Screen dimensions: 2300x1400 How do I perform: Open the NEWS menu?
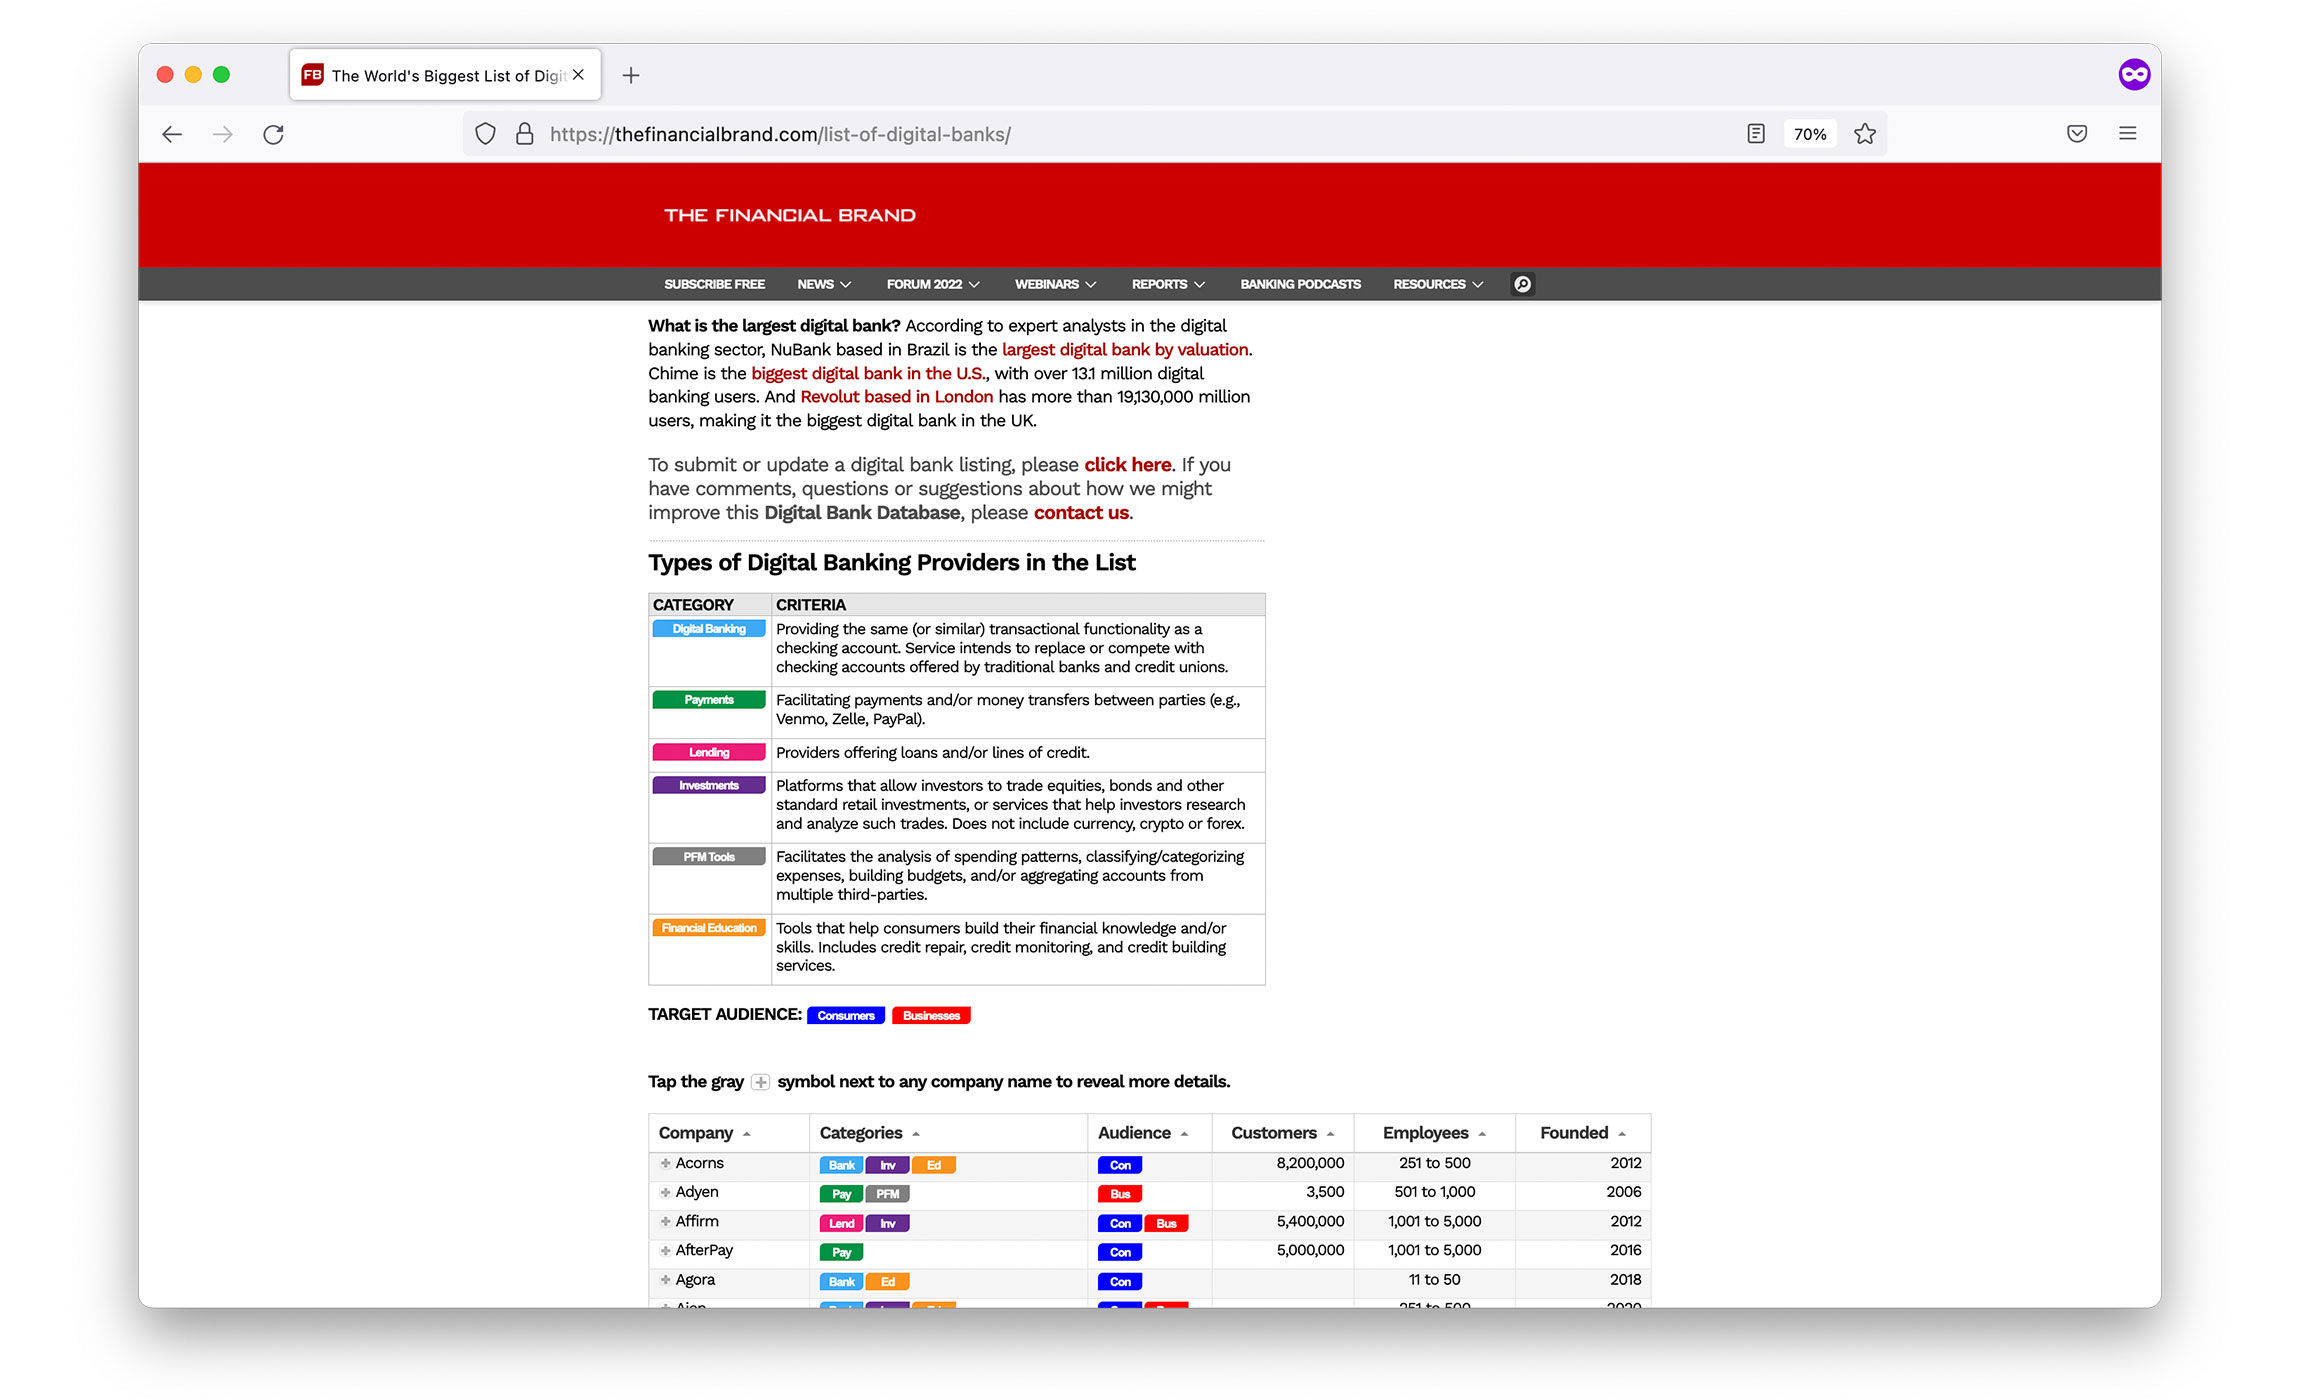click(824, 284)
